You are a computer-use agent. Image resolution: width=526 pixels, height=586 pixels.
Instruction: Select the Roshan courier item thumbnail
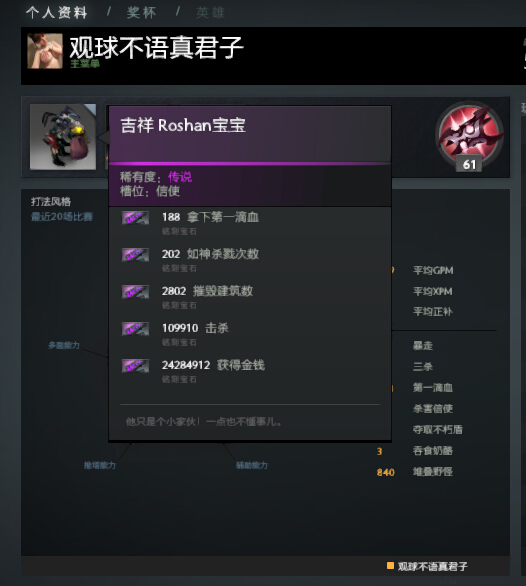pos(63,137)
